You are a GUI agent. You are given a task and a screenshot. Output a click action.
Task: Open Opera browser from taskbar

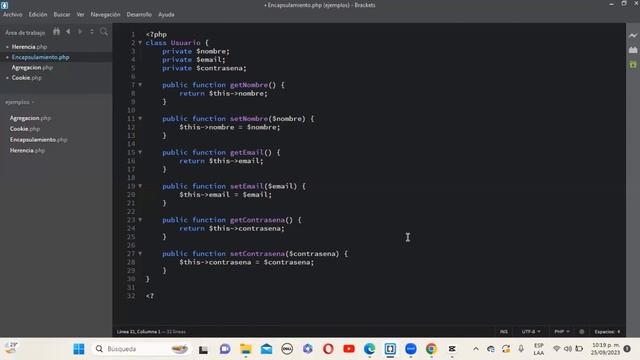coord(328,349)
